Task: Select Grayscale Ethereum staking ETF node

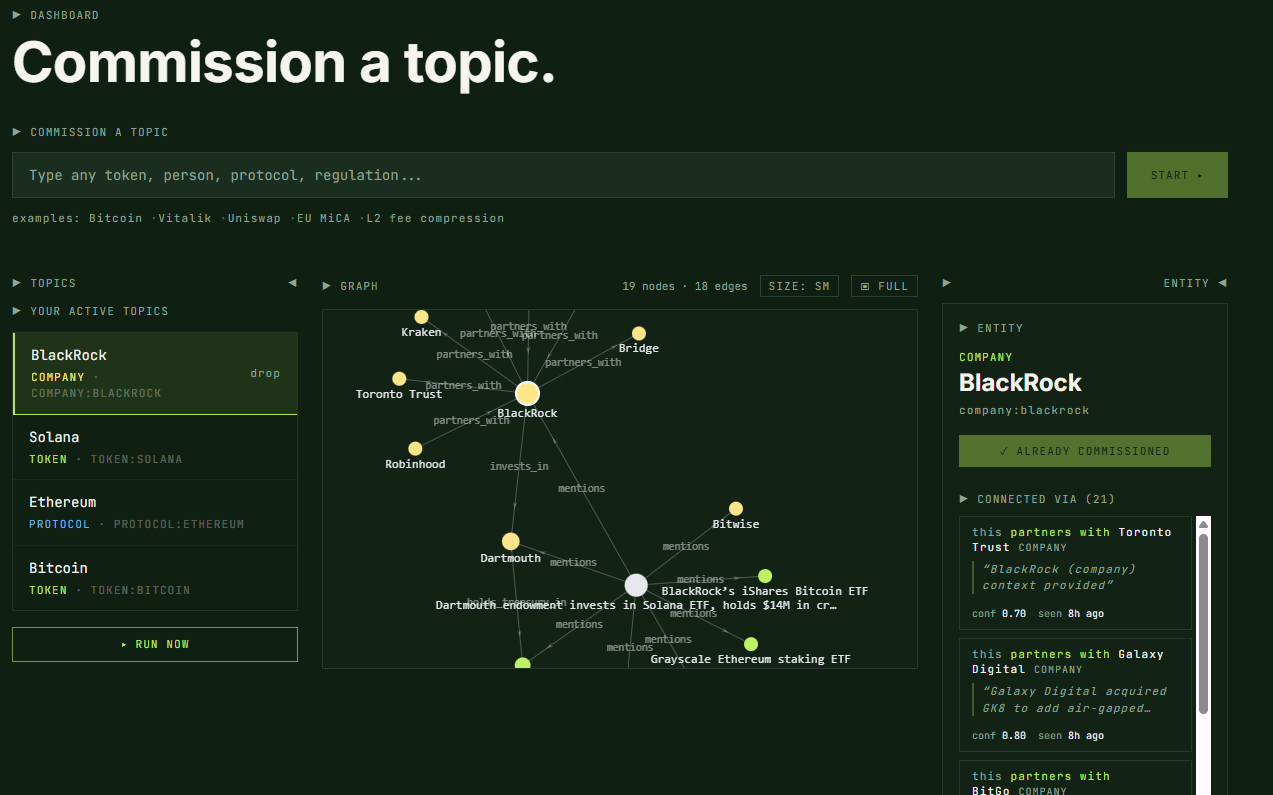Action: click(x=751, y=644)
